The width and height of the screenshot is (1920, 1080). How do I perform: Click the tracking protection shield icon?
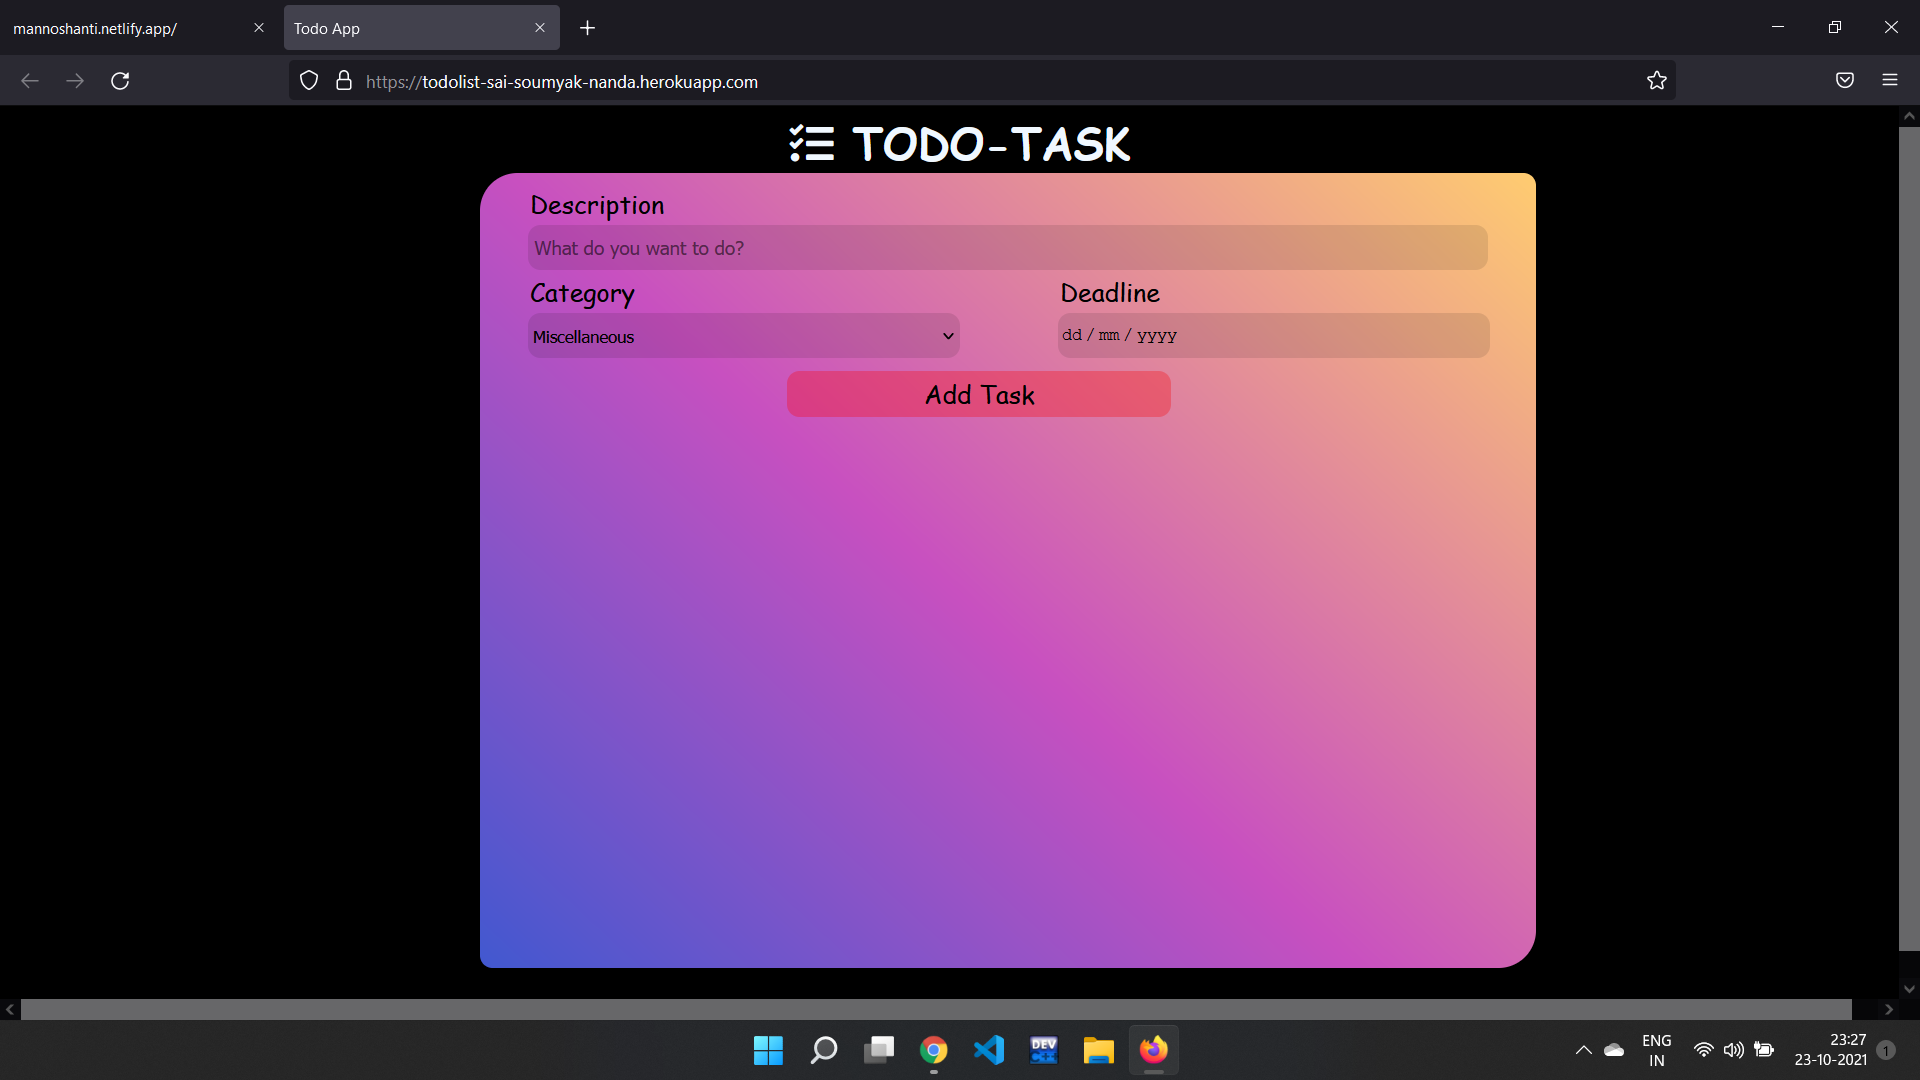(309, 81)
